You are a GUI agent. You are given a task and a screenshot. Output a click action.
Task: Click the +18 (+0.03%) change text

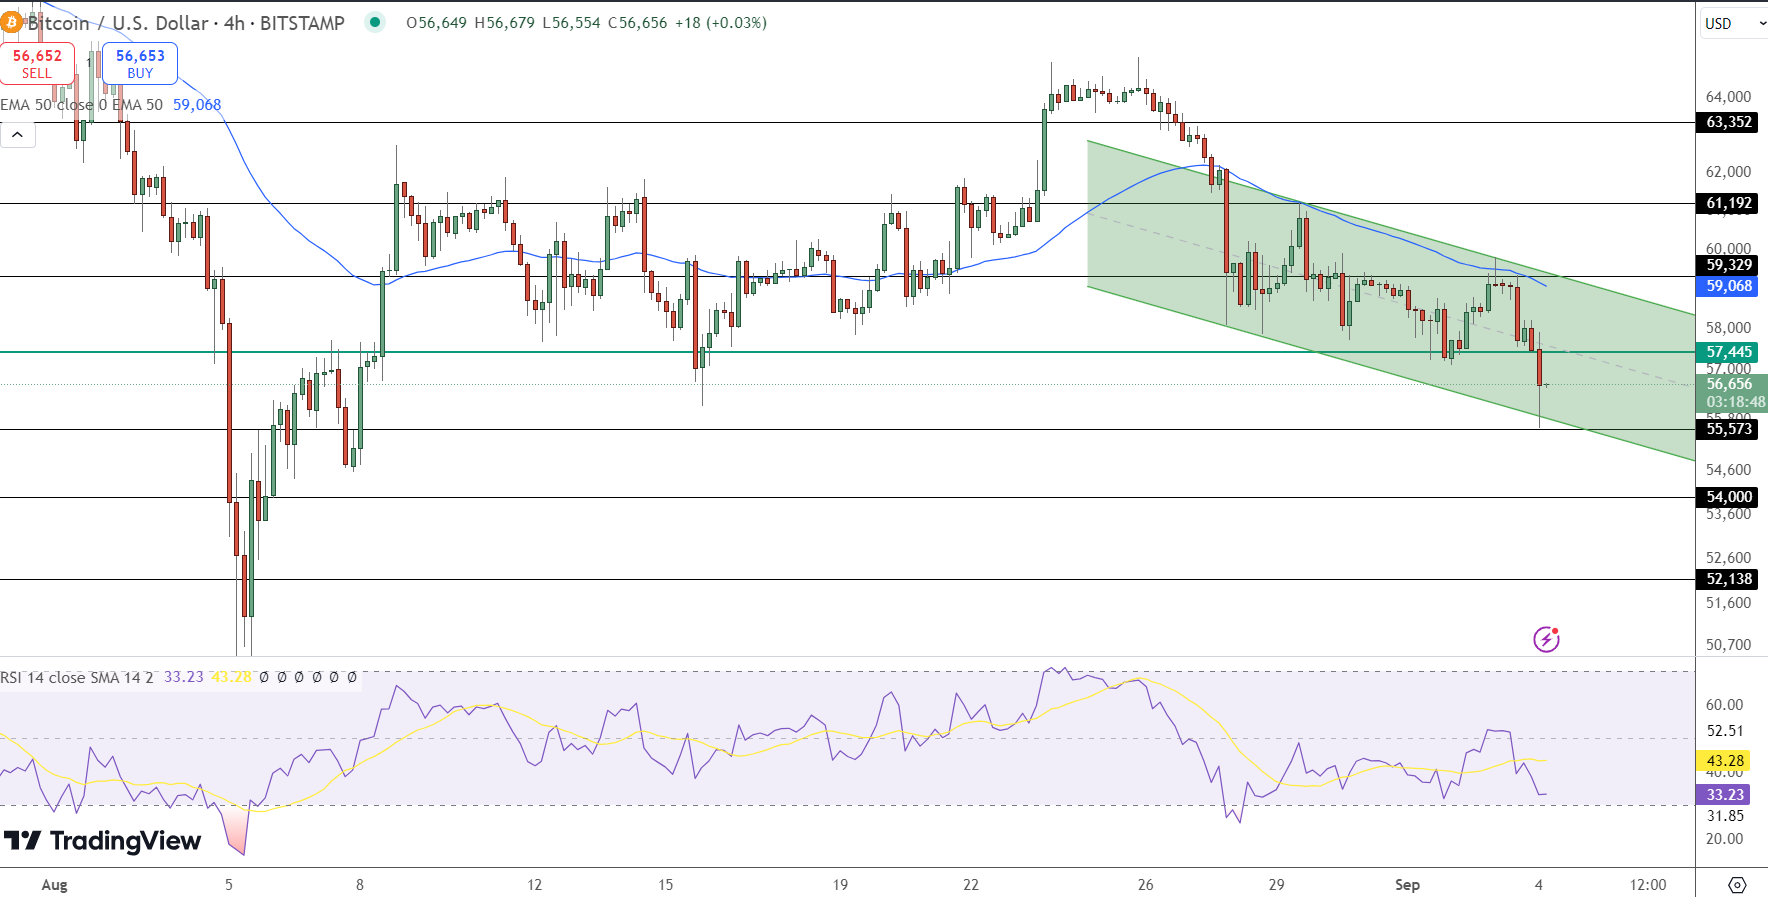tap(721, 23)
